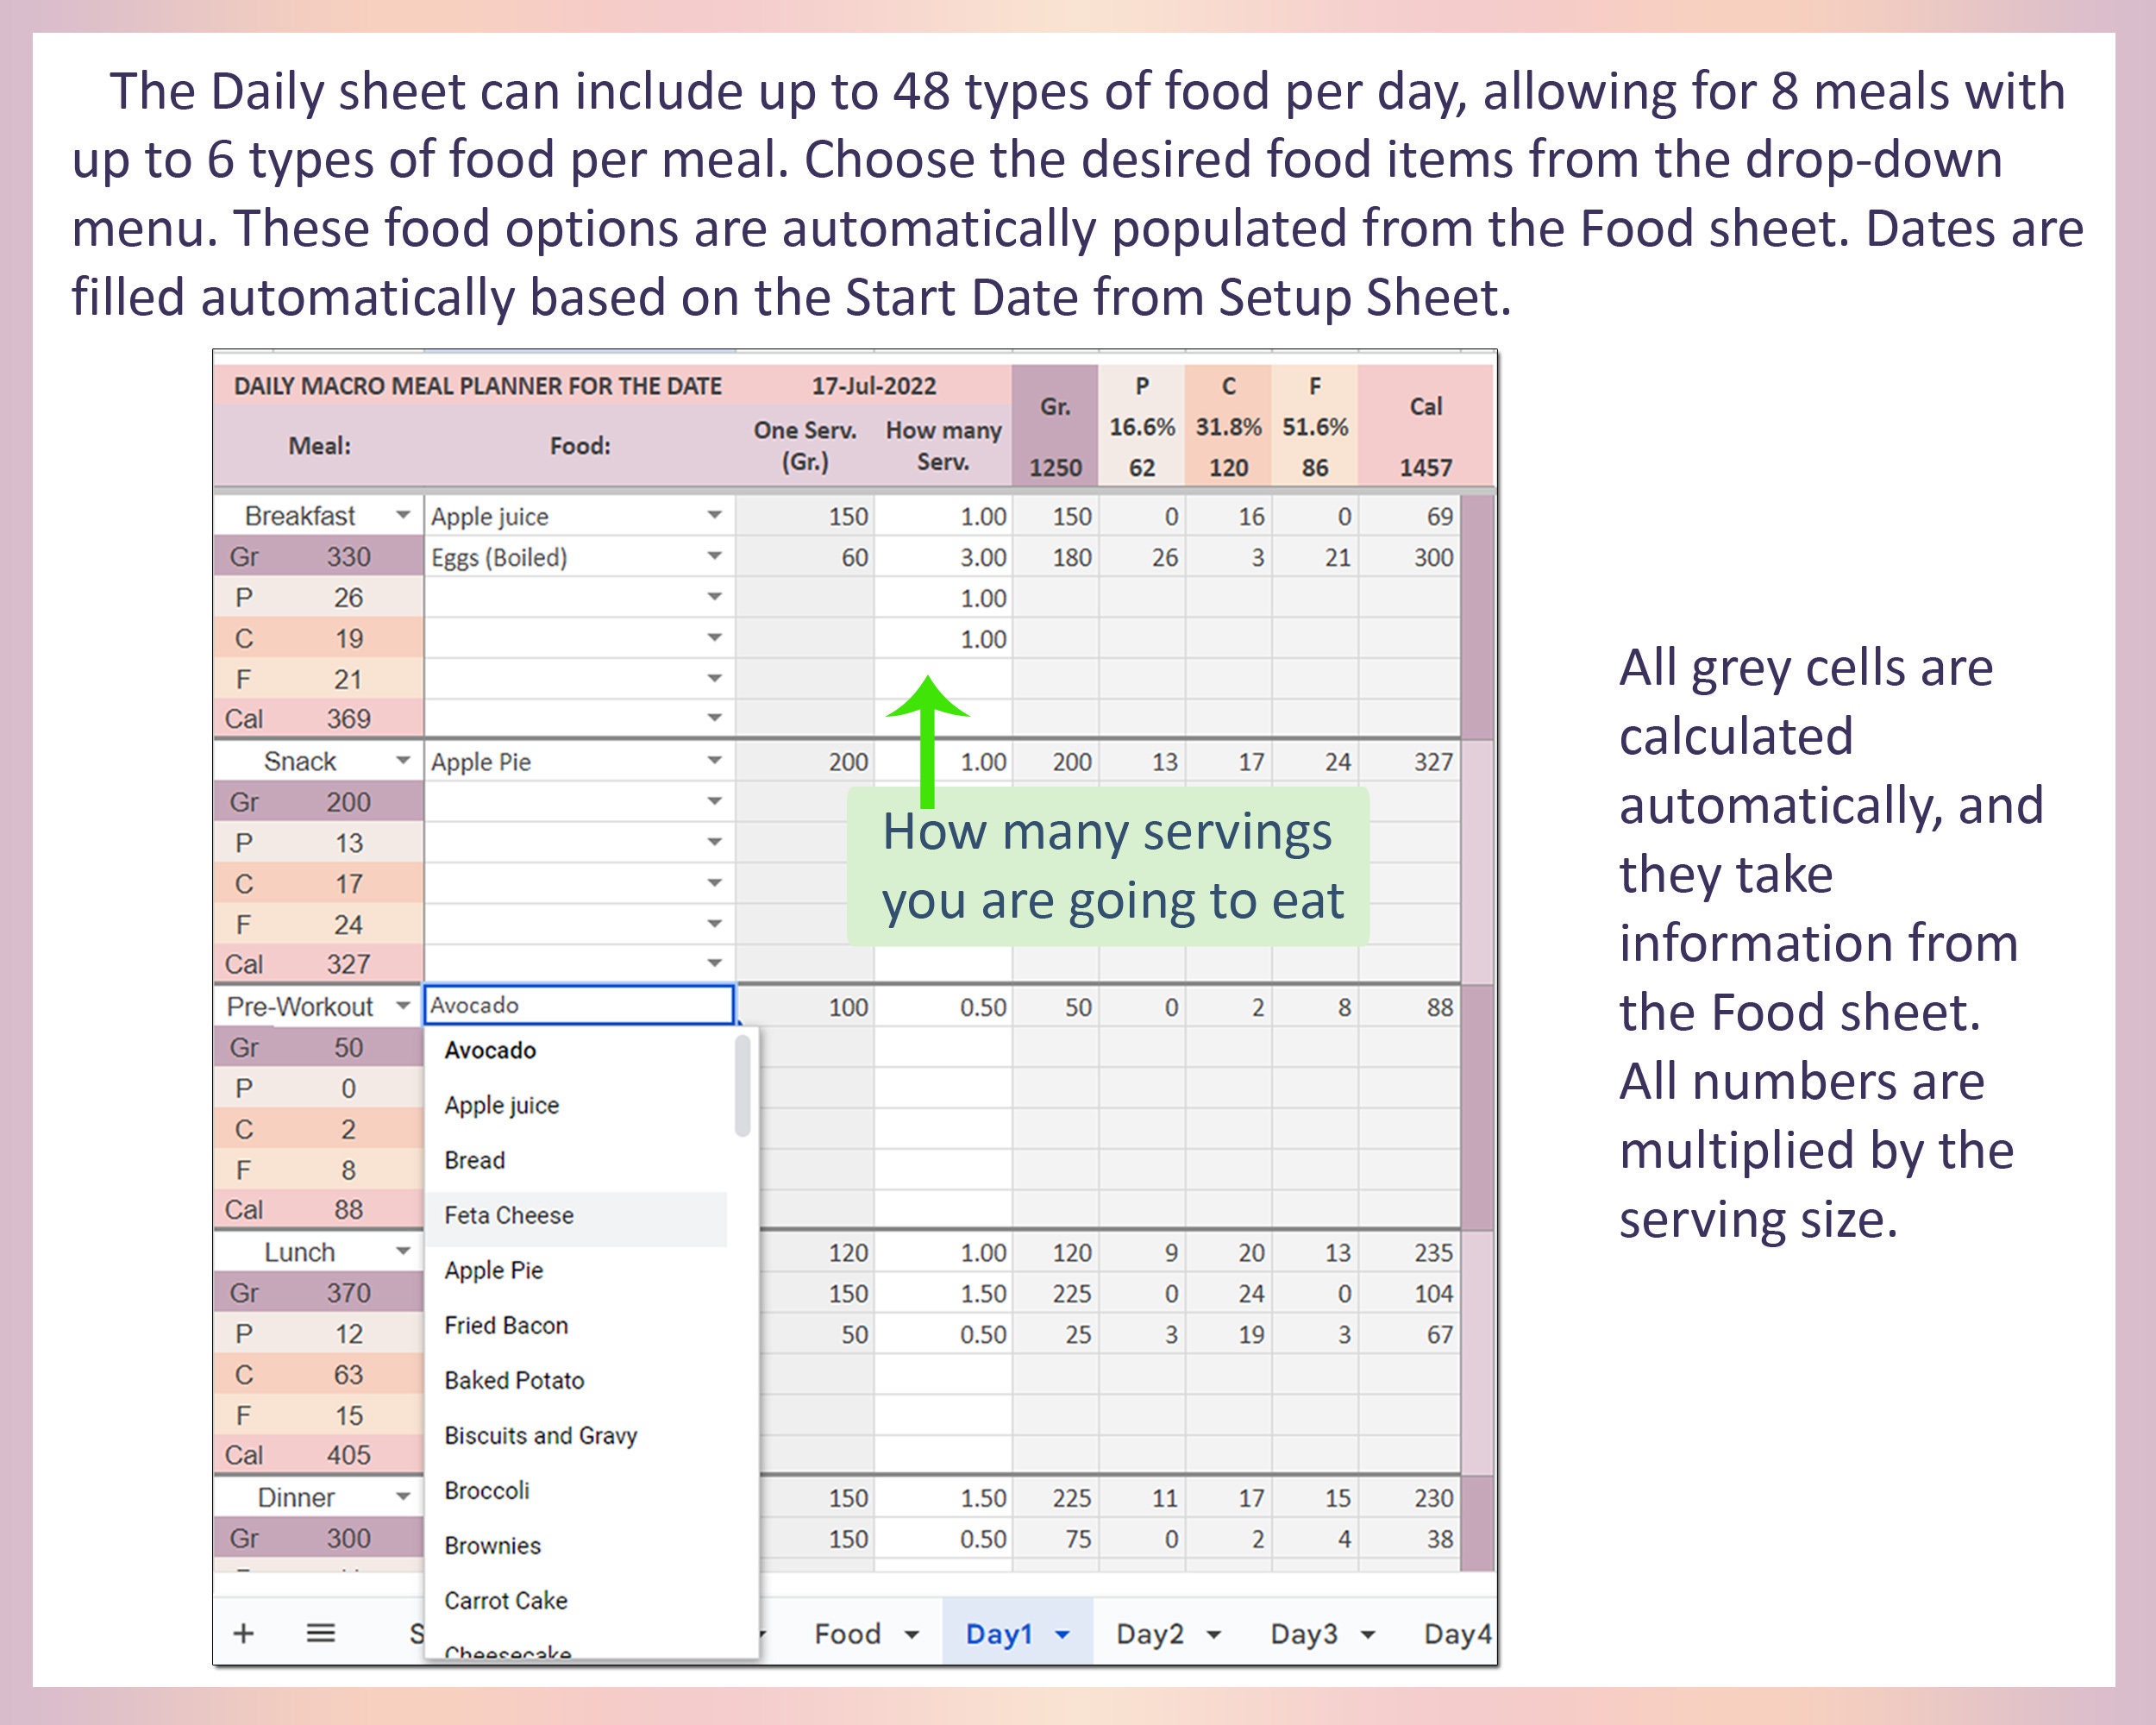The image size is (2156, 1725).
Task: Open the all sheets list icon
Action: [320, 1633]
